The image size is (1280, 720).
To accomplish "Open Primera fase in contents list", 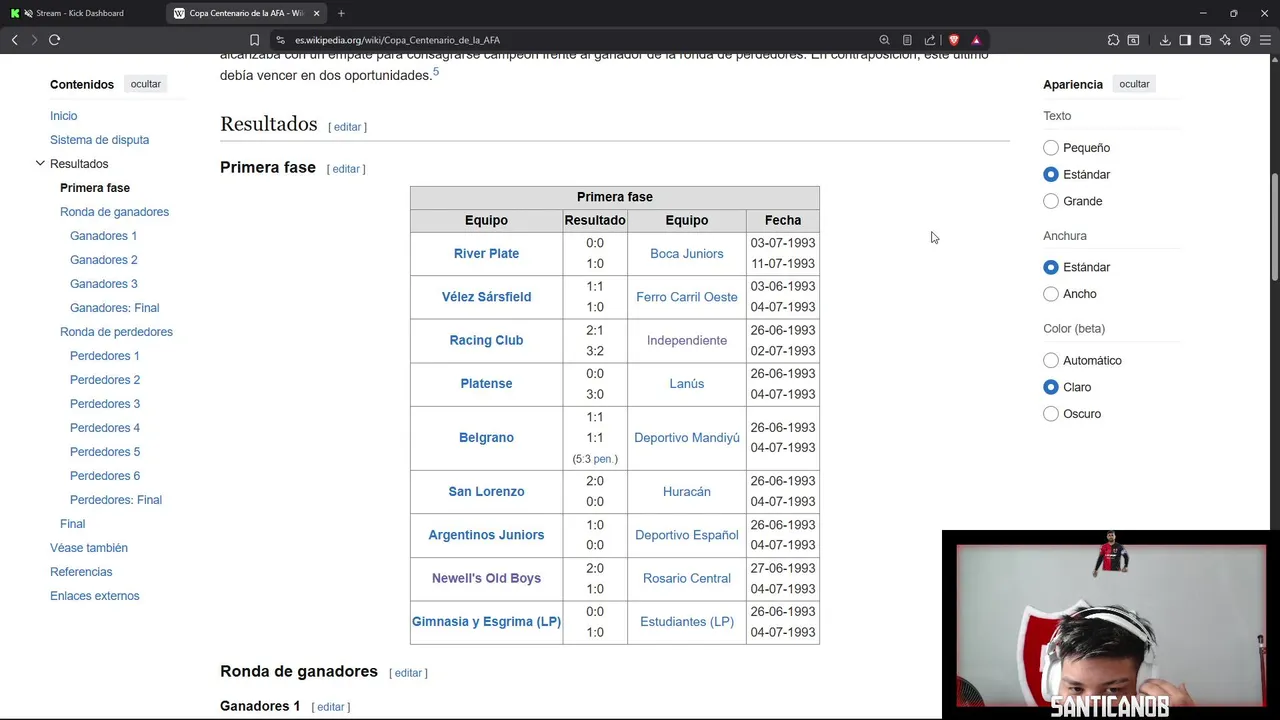I will click(x=95, y=188).
